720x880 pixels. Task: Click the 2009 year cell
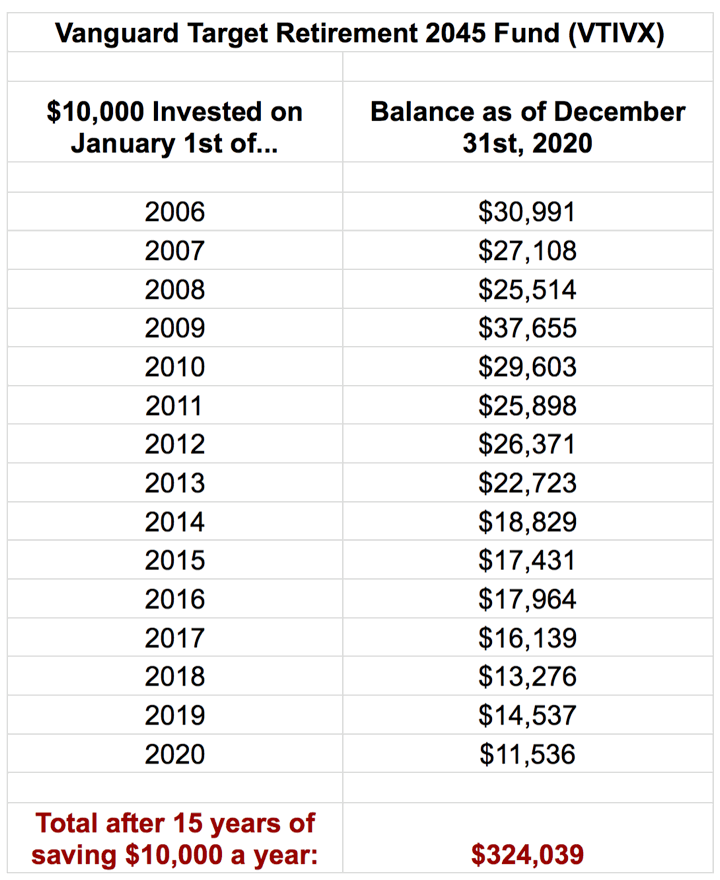[175, 328]
